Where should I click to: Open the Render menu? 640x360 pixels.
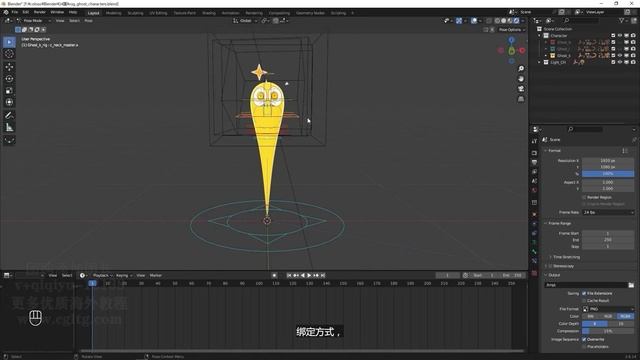40,12
